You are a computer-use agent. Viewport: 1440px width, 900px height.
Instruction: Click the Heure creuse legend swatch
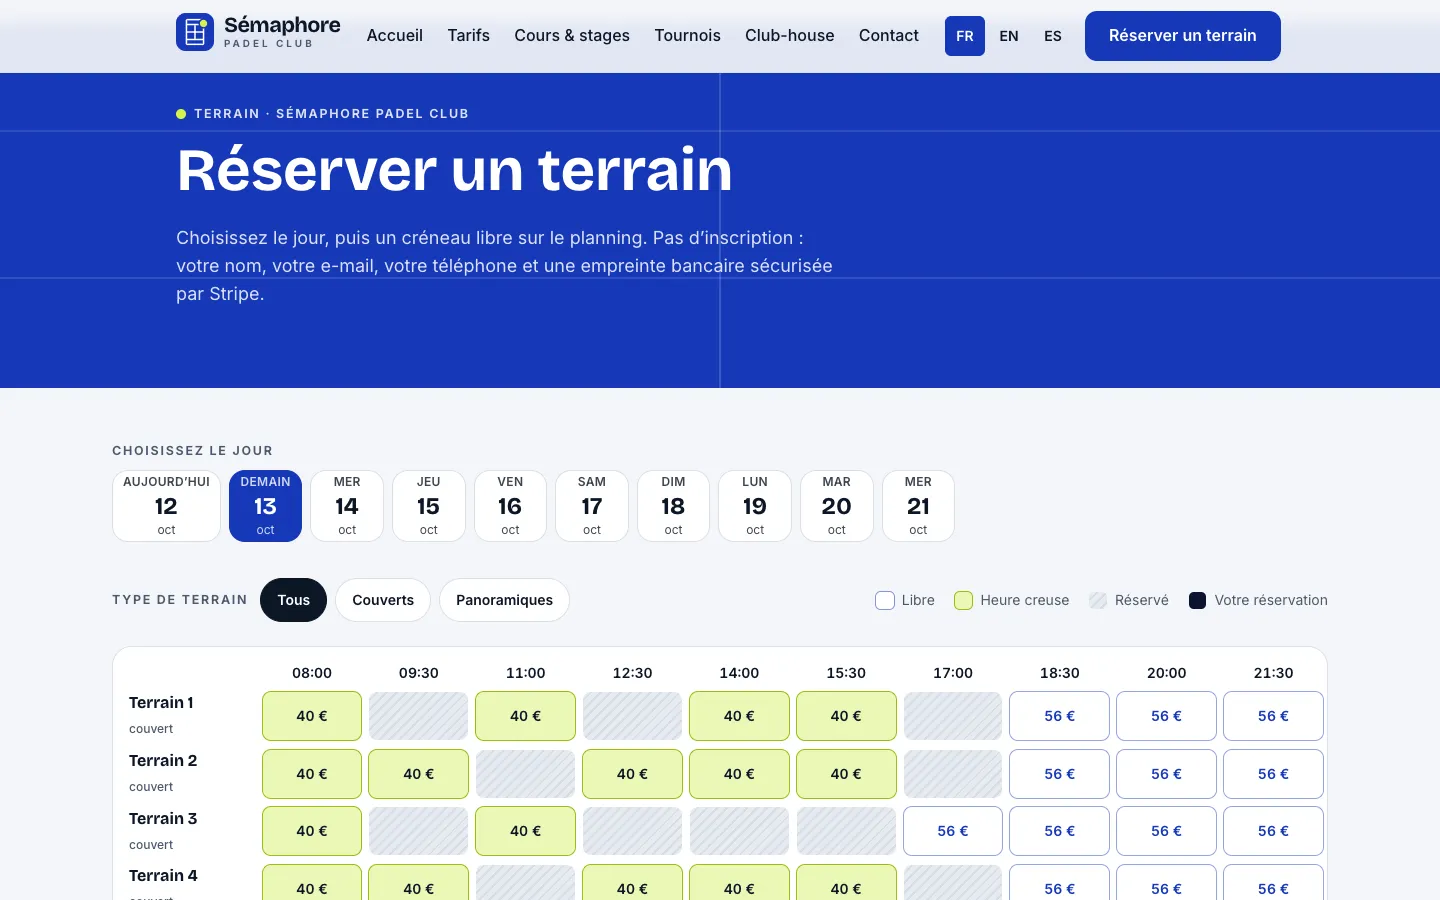[963, 600]
